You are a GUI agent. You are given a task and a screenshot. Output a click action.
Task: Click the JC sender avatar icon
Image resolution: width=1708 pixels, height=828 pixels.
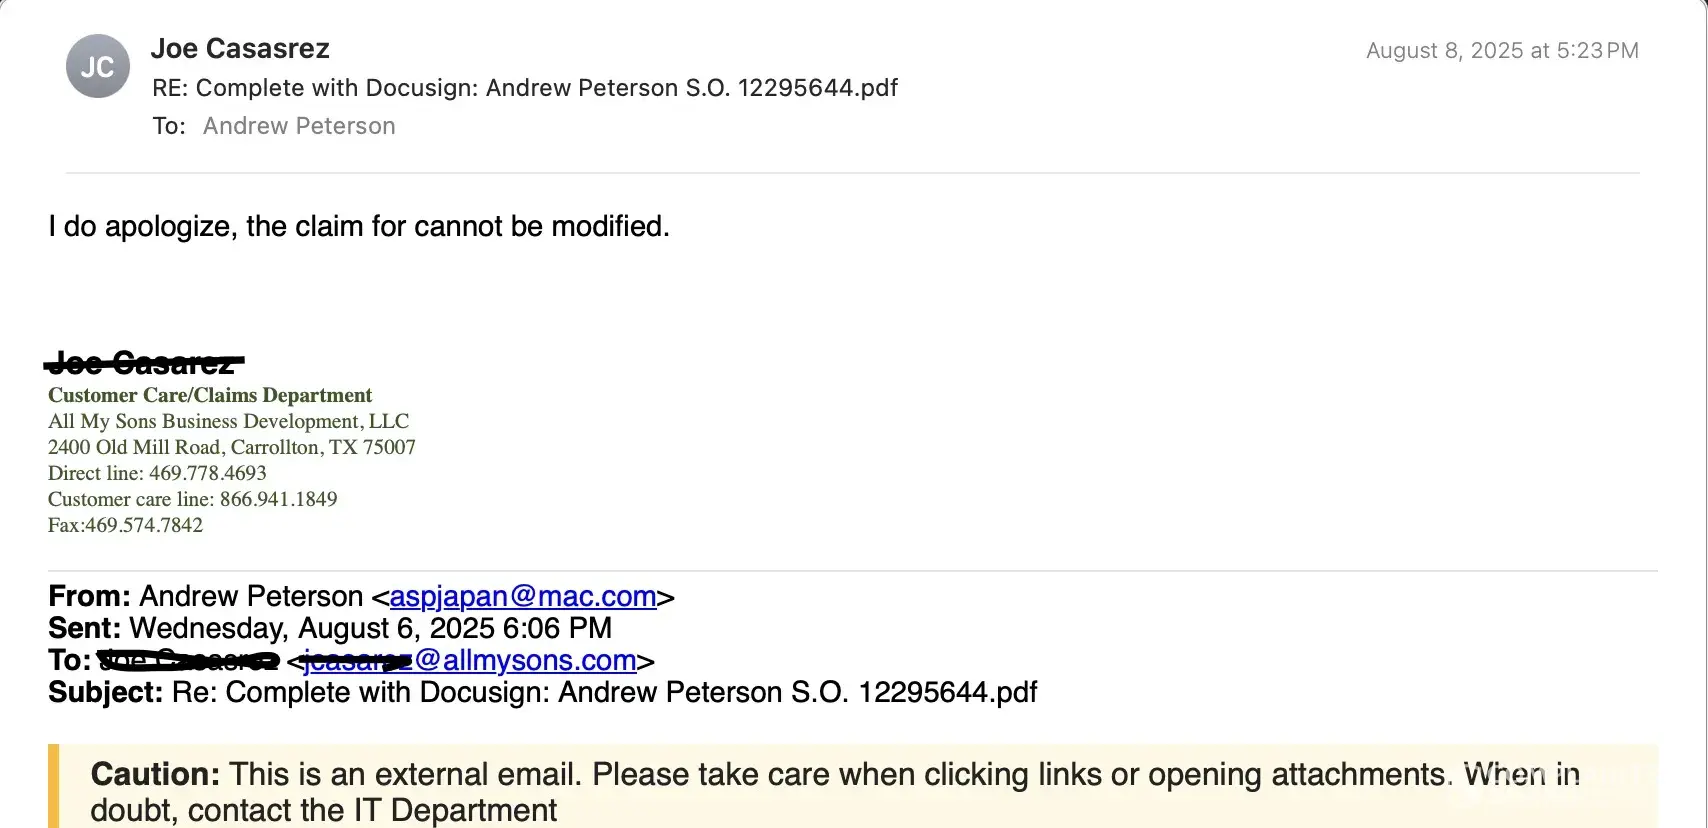tap(97, 67)
